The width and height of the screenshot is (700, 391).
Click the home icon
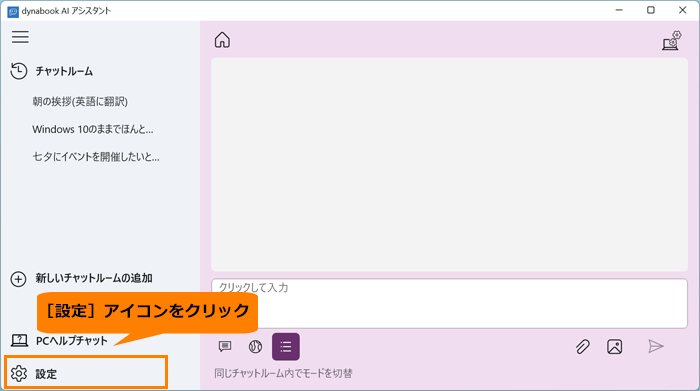(222, 40)
